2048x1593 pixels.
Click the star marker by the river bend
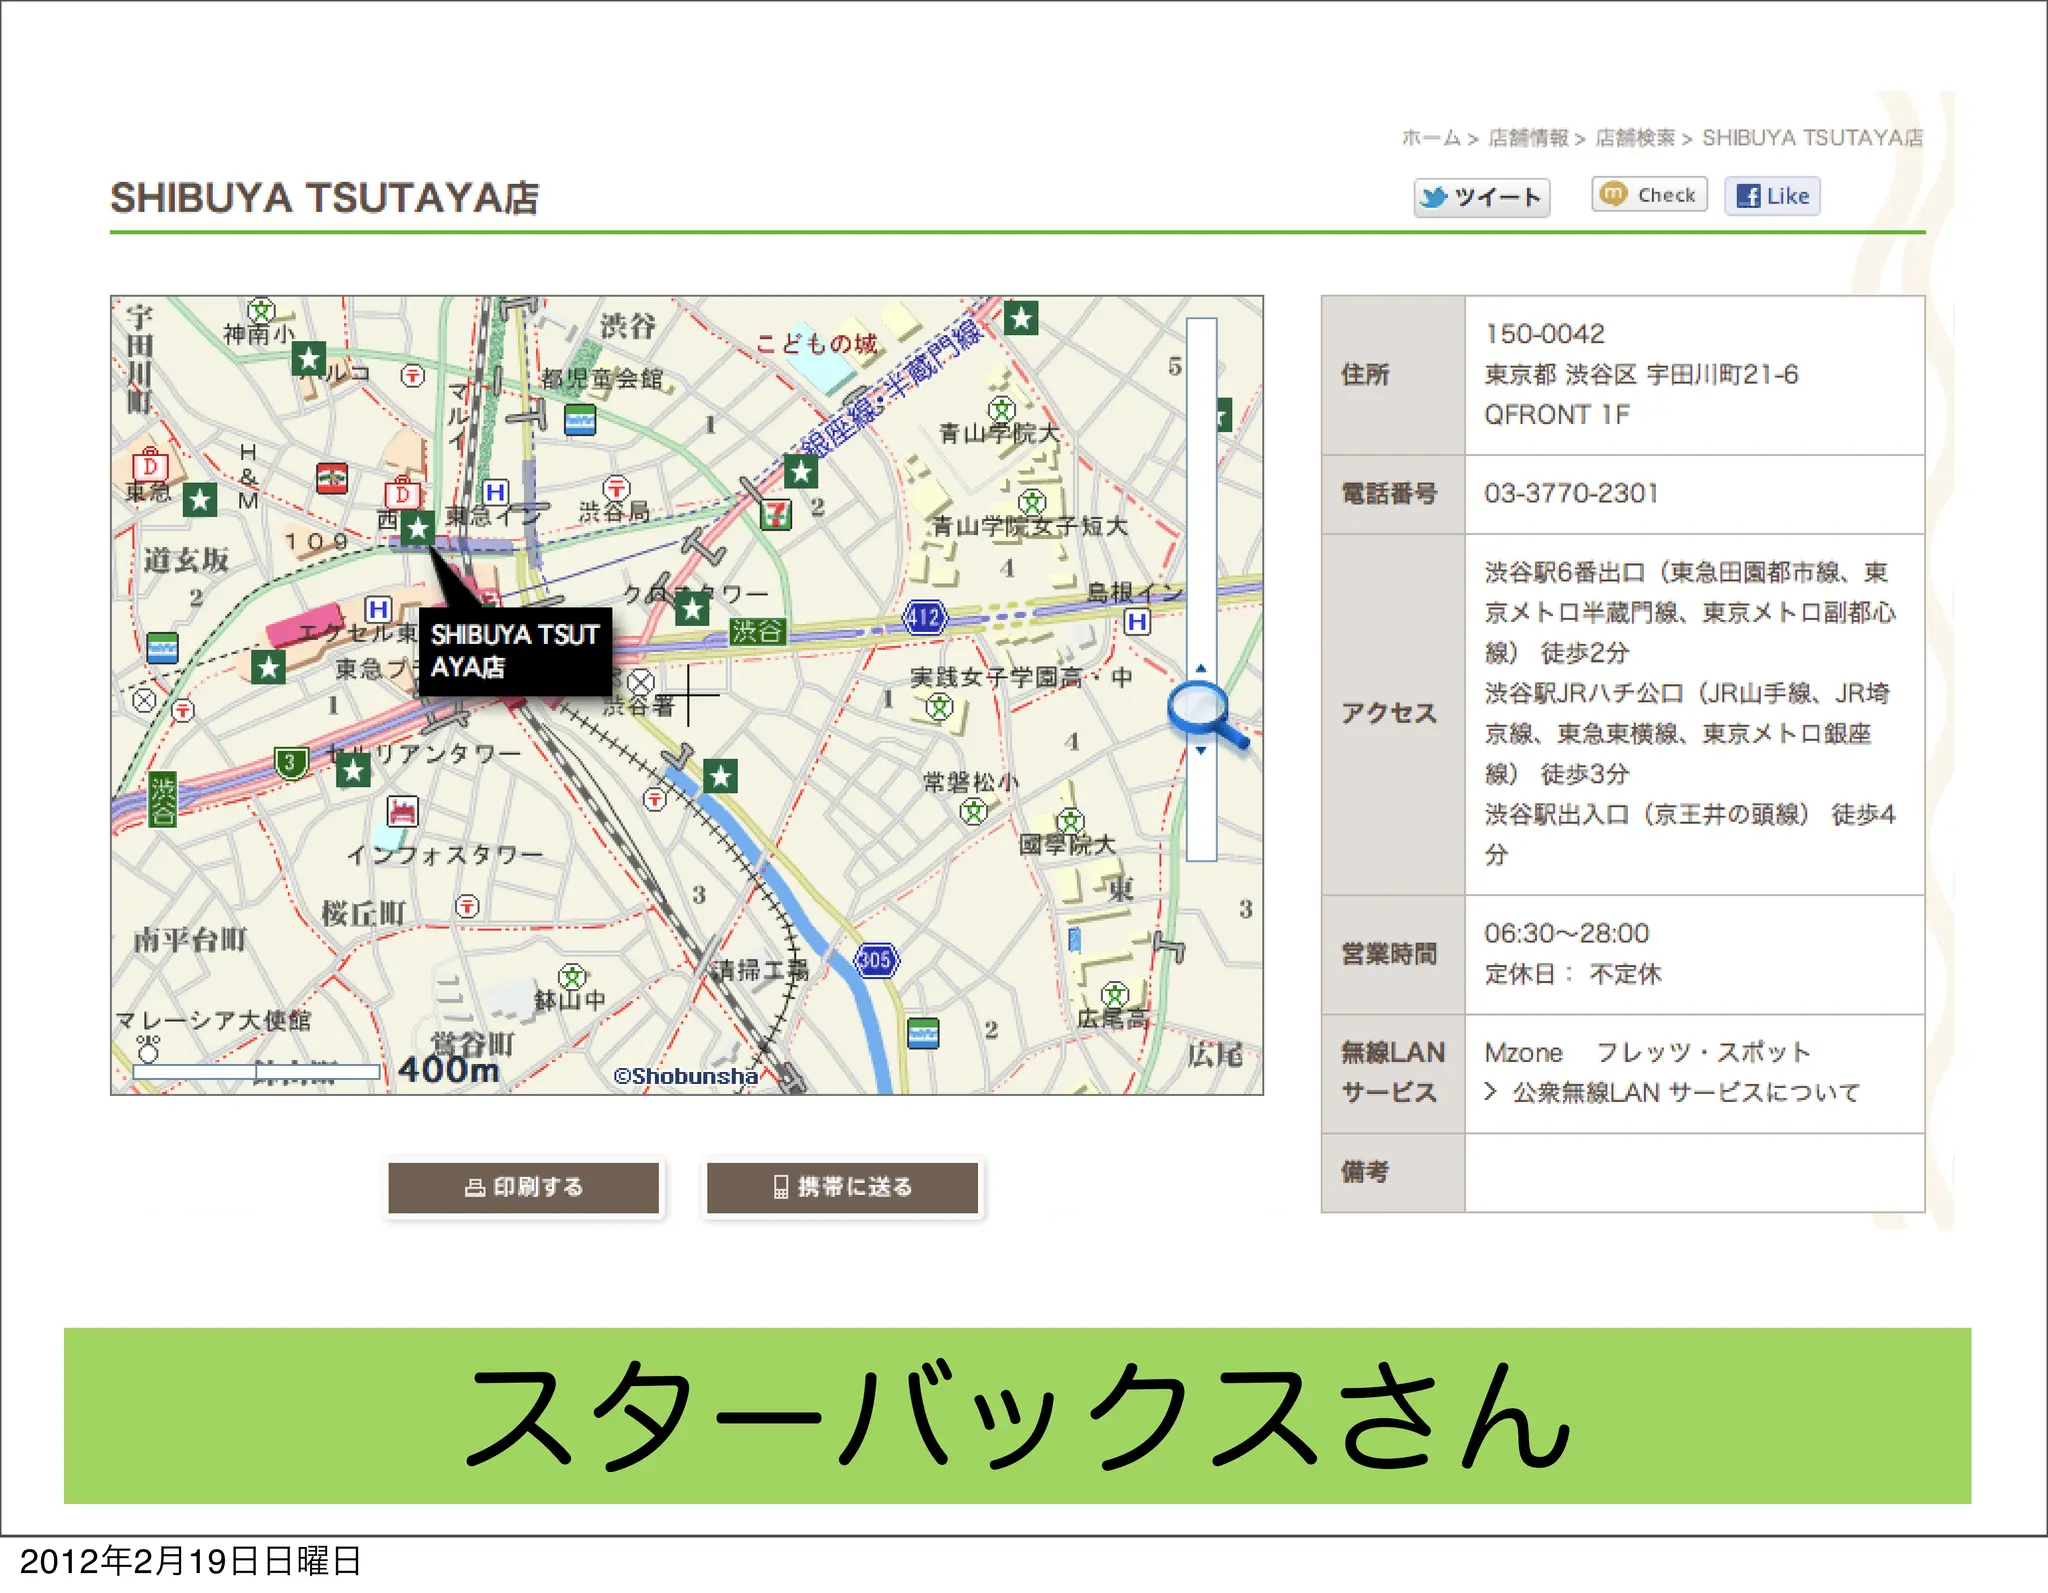pos(720,776)
